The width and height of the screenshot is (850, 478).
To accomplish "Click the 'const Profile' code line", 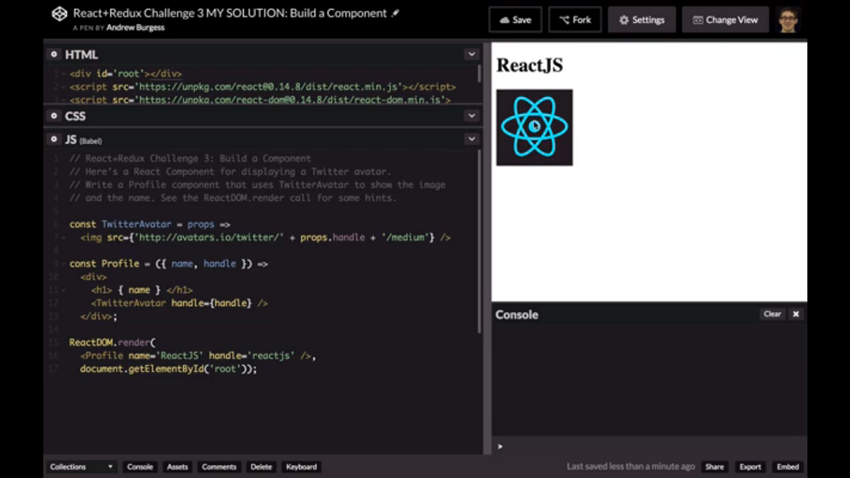I will tap(169, 263).
